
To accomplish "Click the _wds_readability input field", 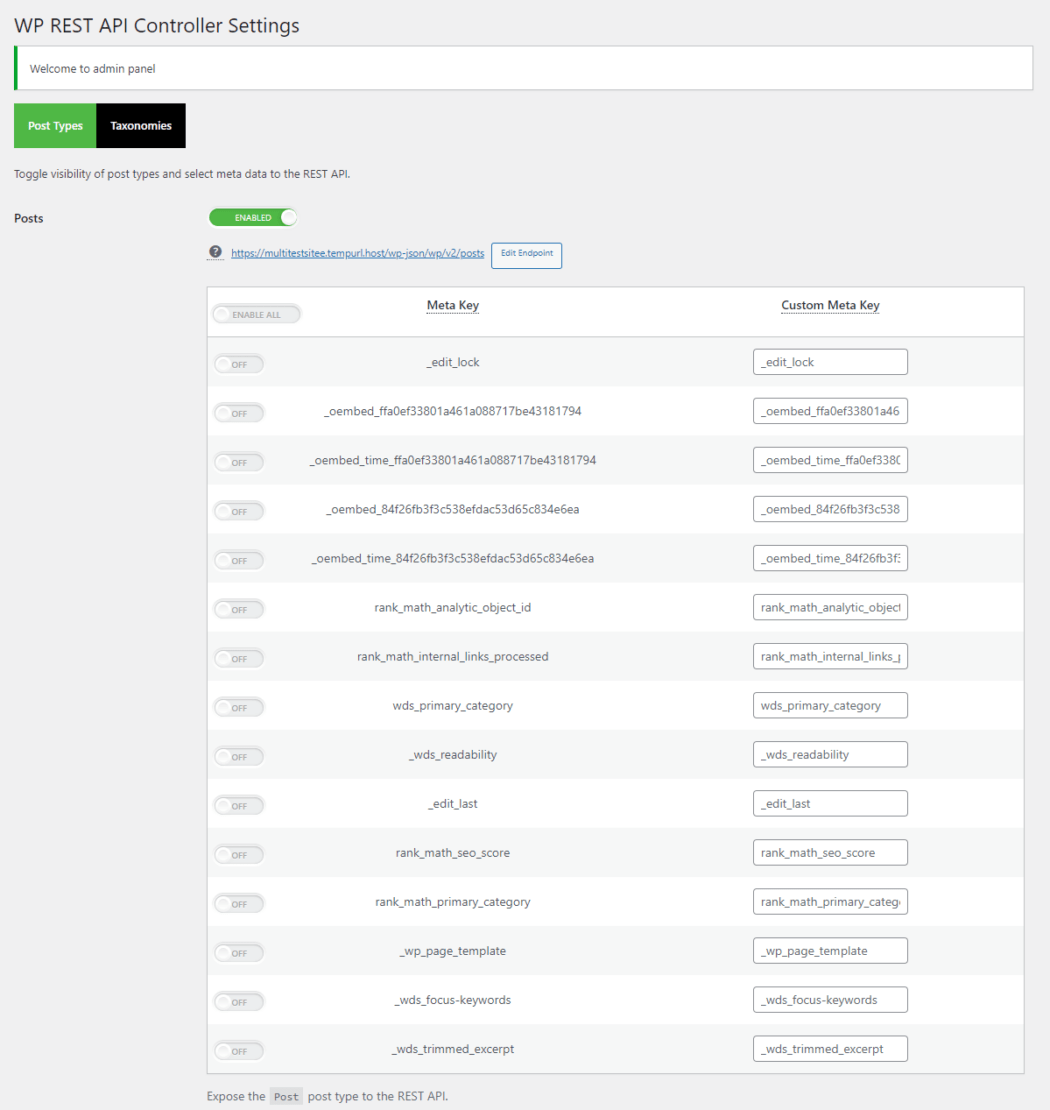I will point(831,755).
